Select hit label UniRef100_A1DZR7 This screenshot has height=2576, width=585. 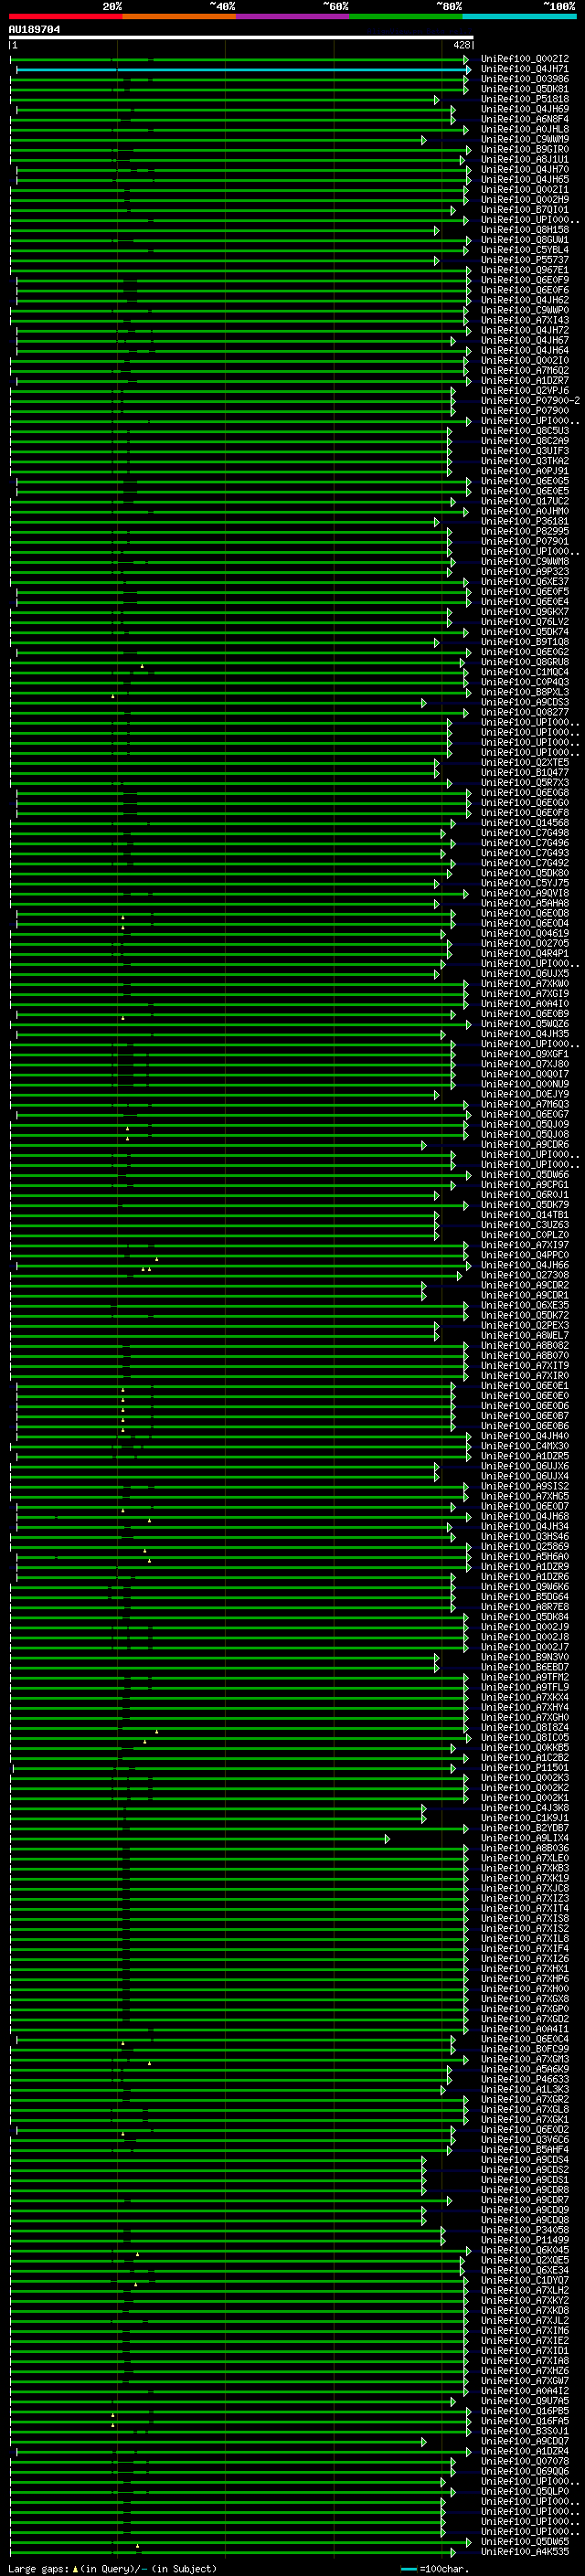(525, 380)
